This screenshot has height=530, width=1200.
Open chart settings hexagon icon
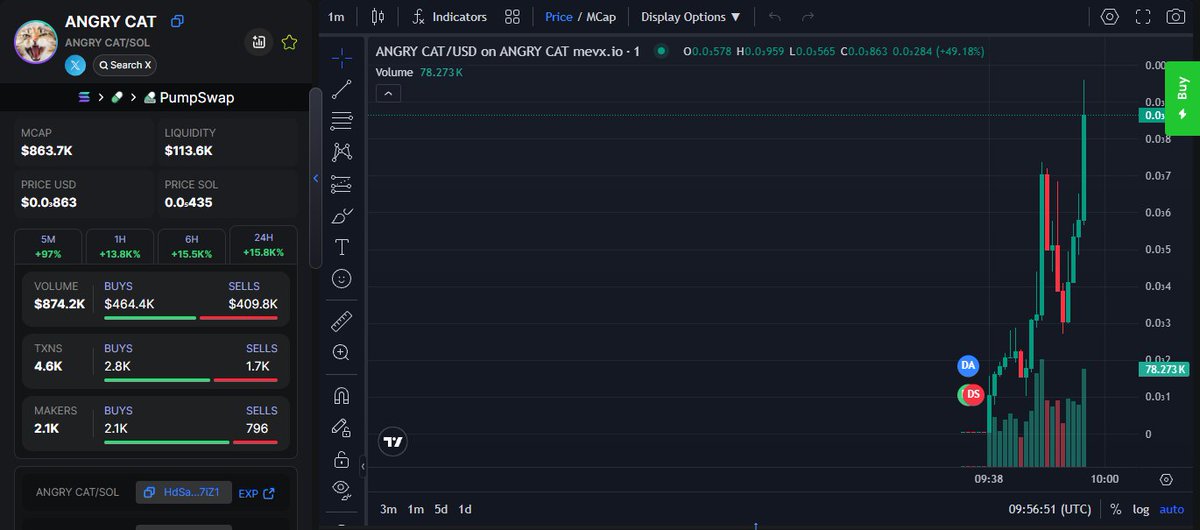pyautogui.click(x=1110, y=17)
